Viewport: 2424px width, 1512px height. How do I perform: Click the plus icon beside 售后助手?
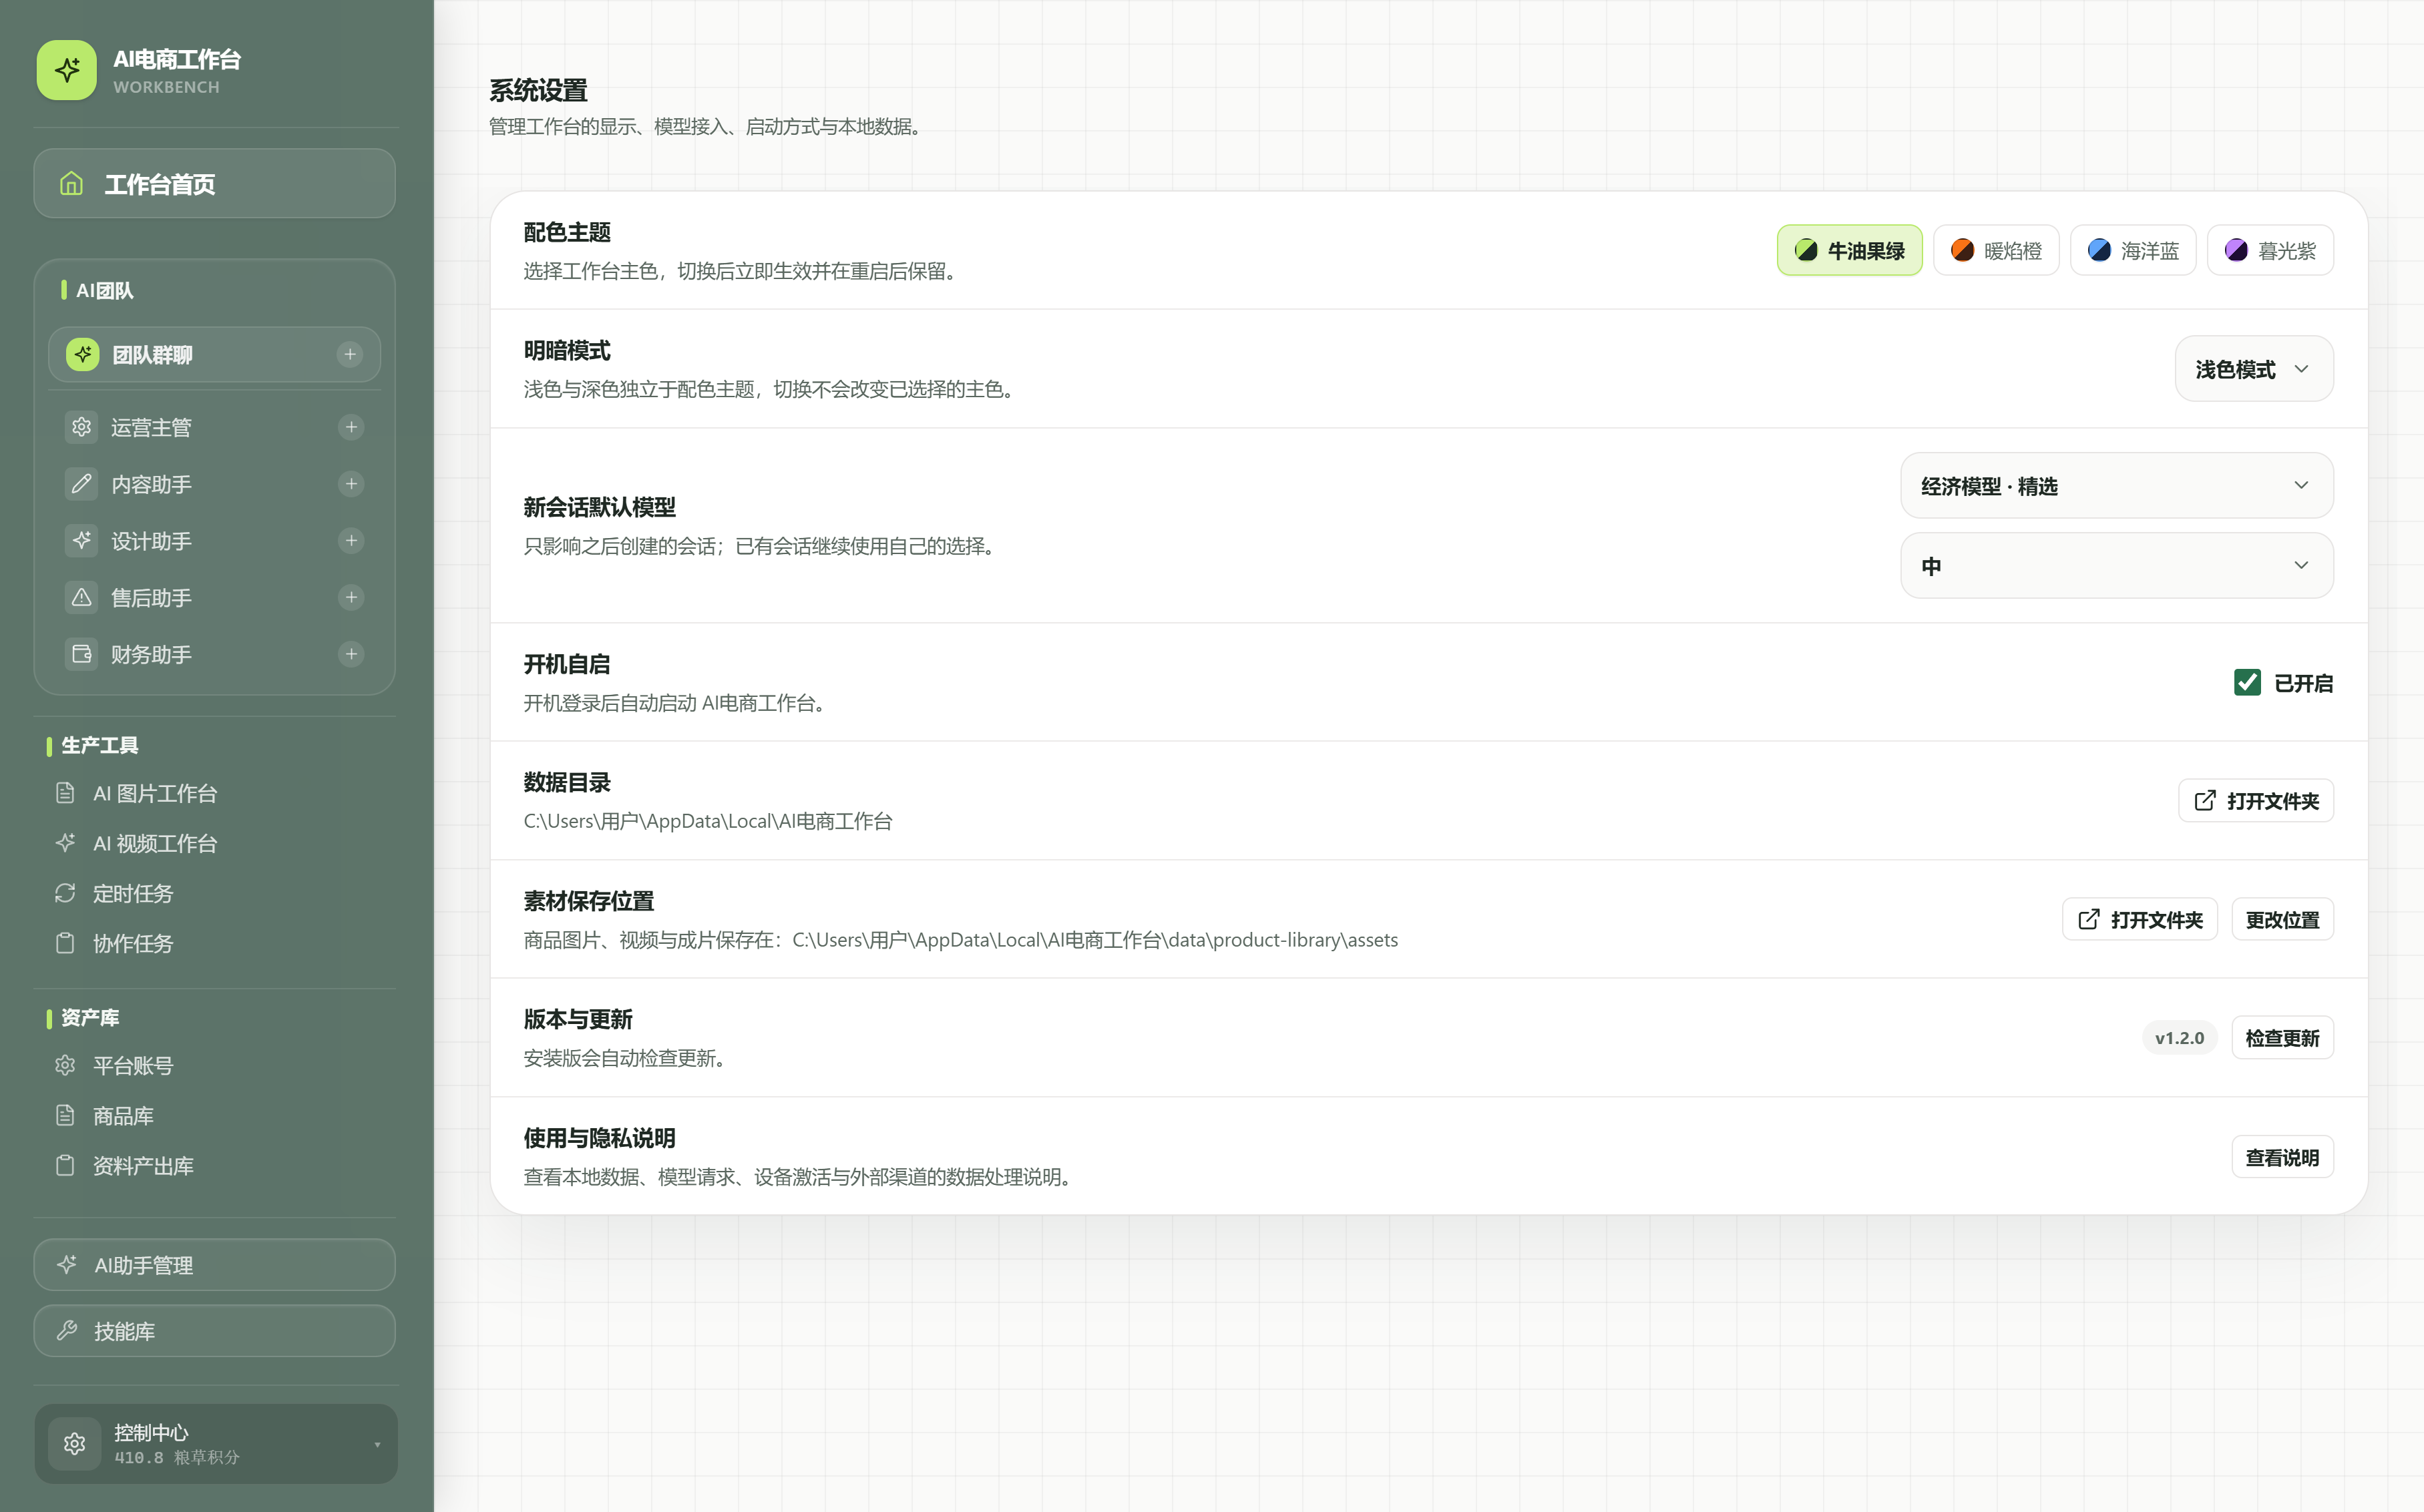(351, 598)
